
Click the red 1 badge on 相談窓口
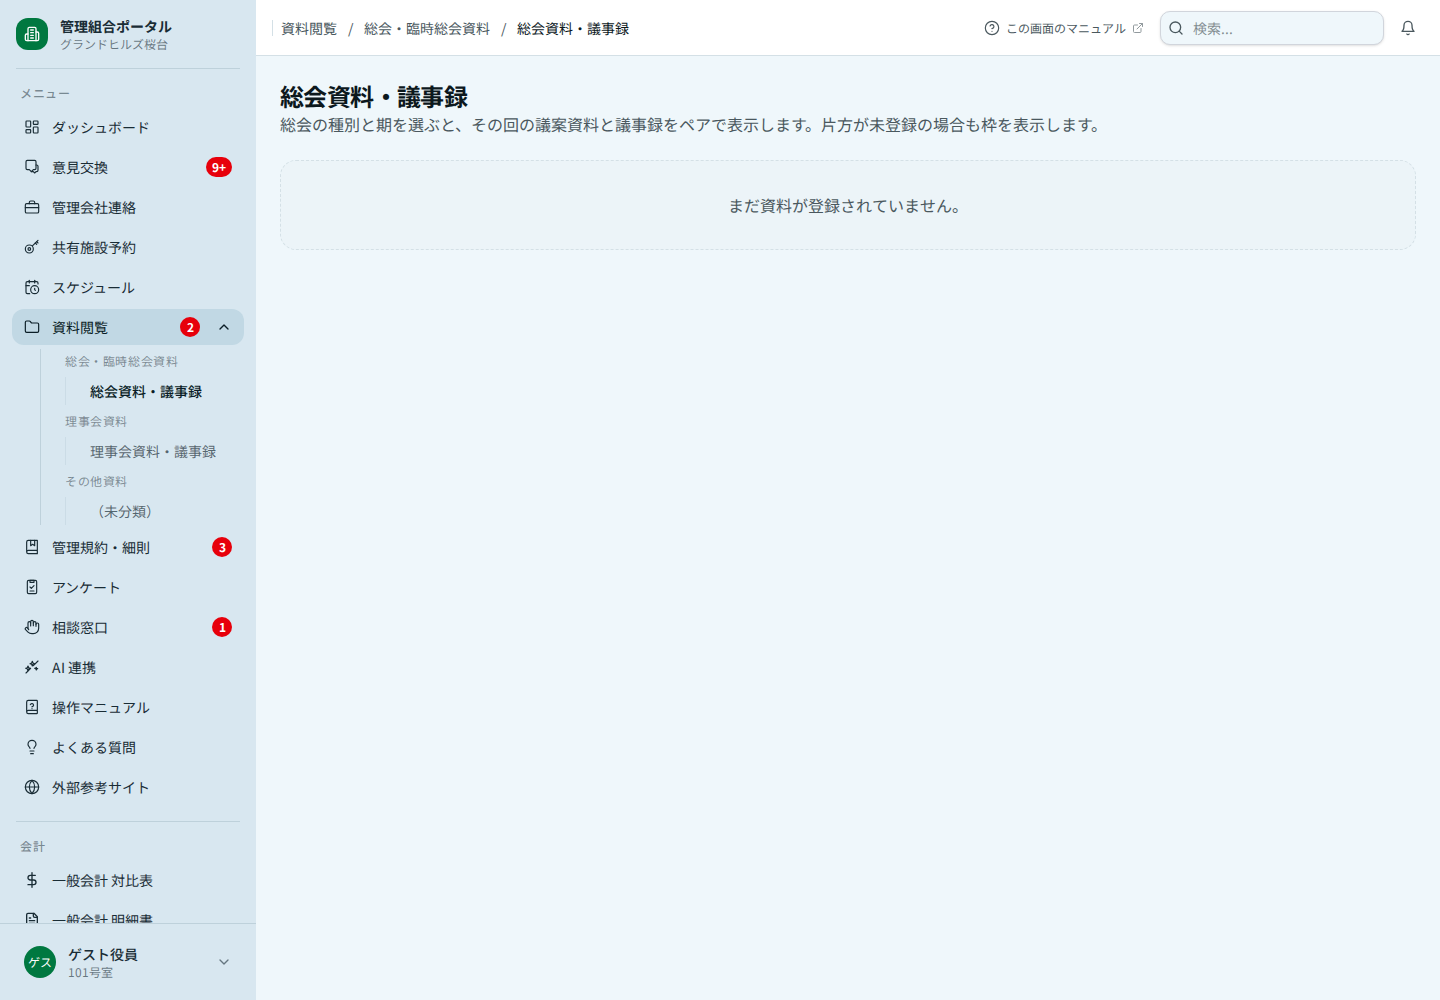pyautogui.click(x=222, y=627)
